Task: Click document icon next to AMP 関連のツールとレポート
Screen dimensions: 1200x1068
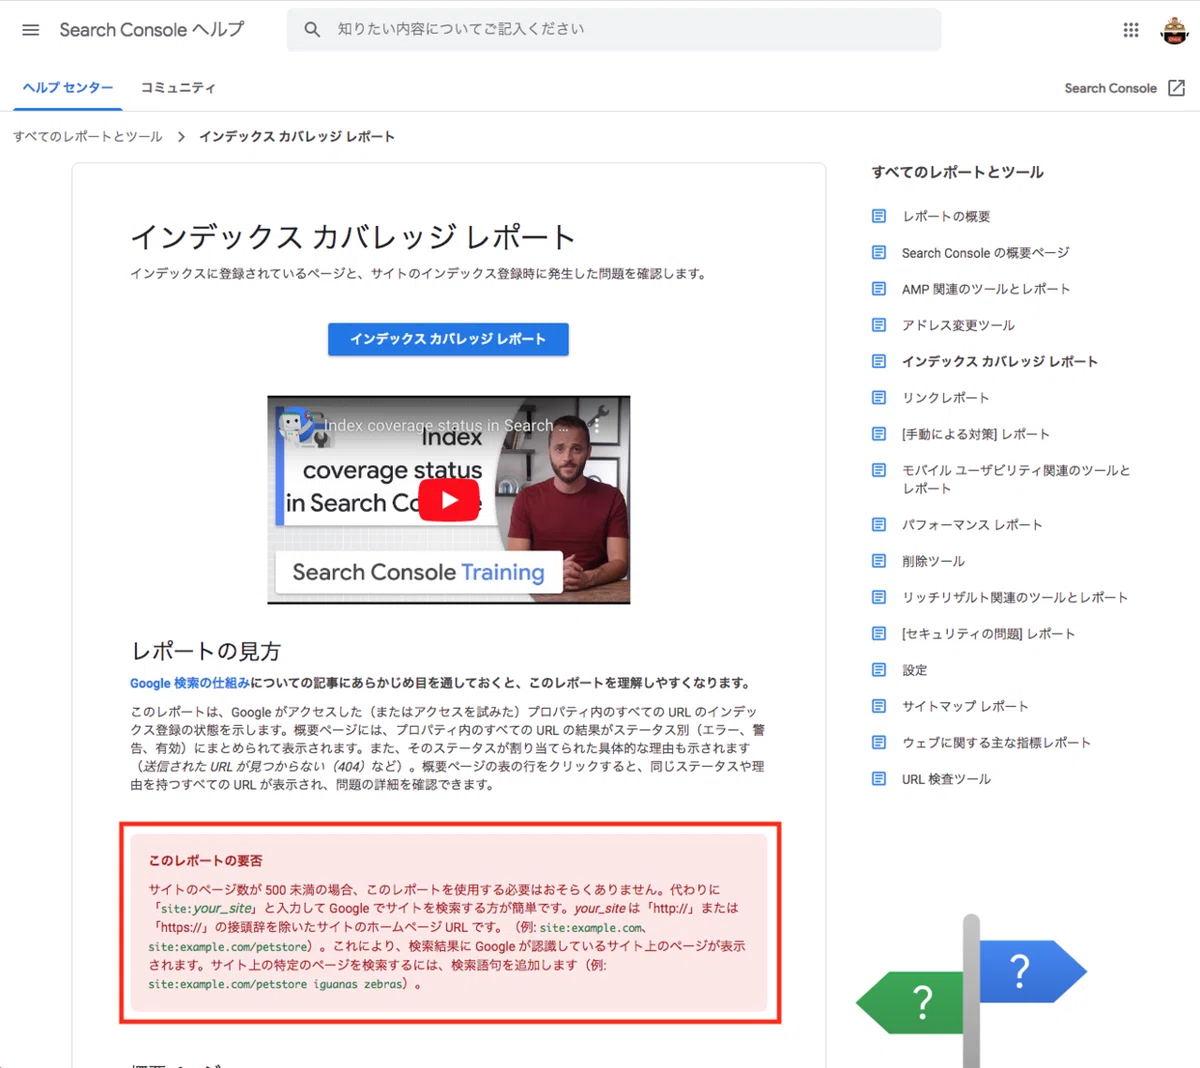Action: [879, 289]
